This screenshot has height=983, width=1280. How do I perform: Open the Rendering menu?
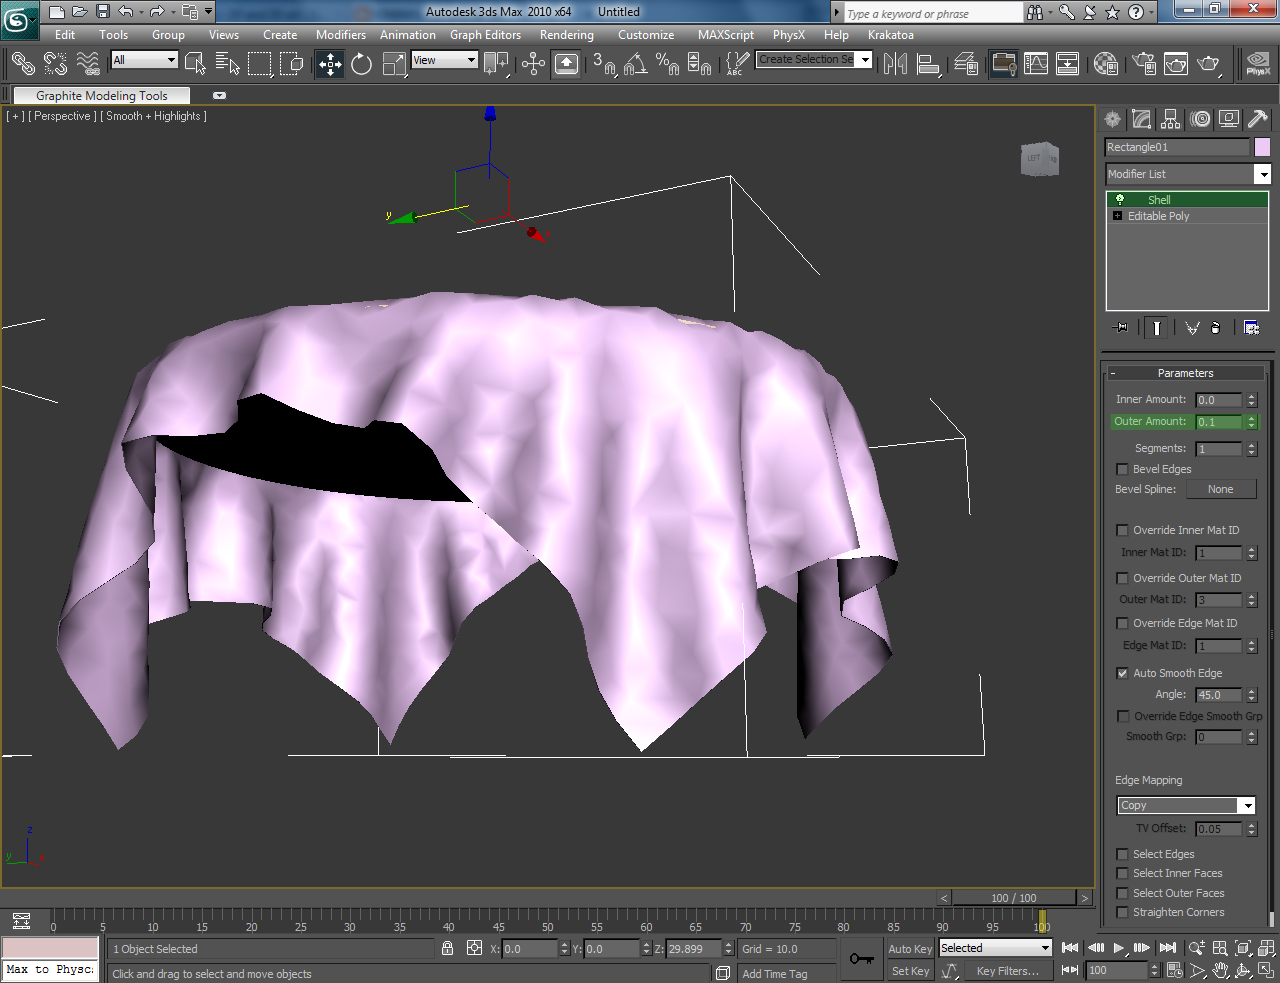point(566,34)
